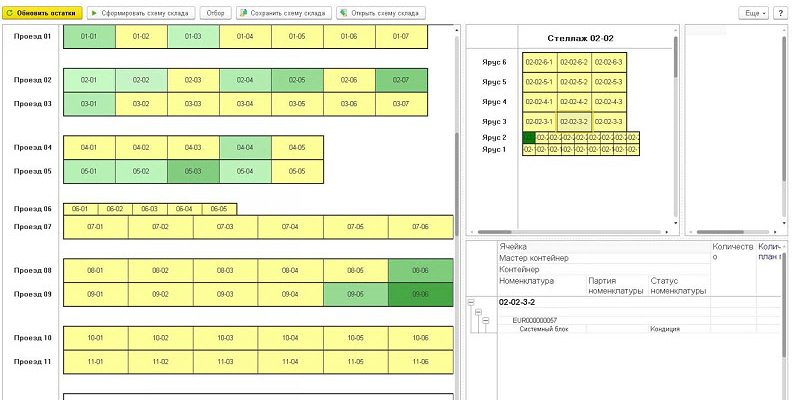Click dark green cell in Ярус 2
Viewport: 795px width, 400px height.
click(529, 138)
